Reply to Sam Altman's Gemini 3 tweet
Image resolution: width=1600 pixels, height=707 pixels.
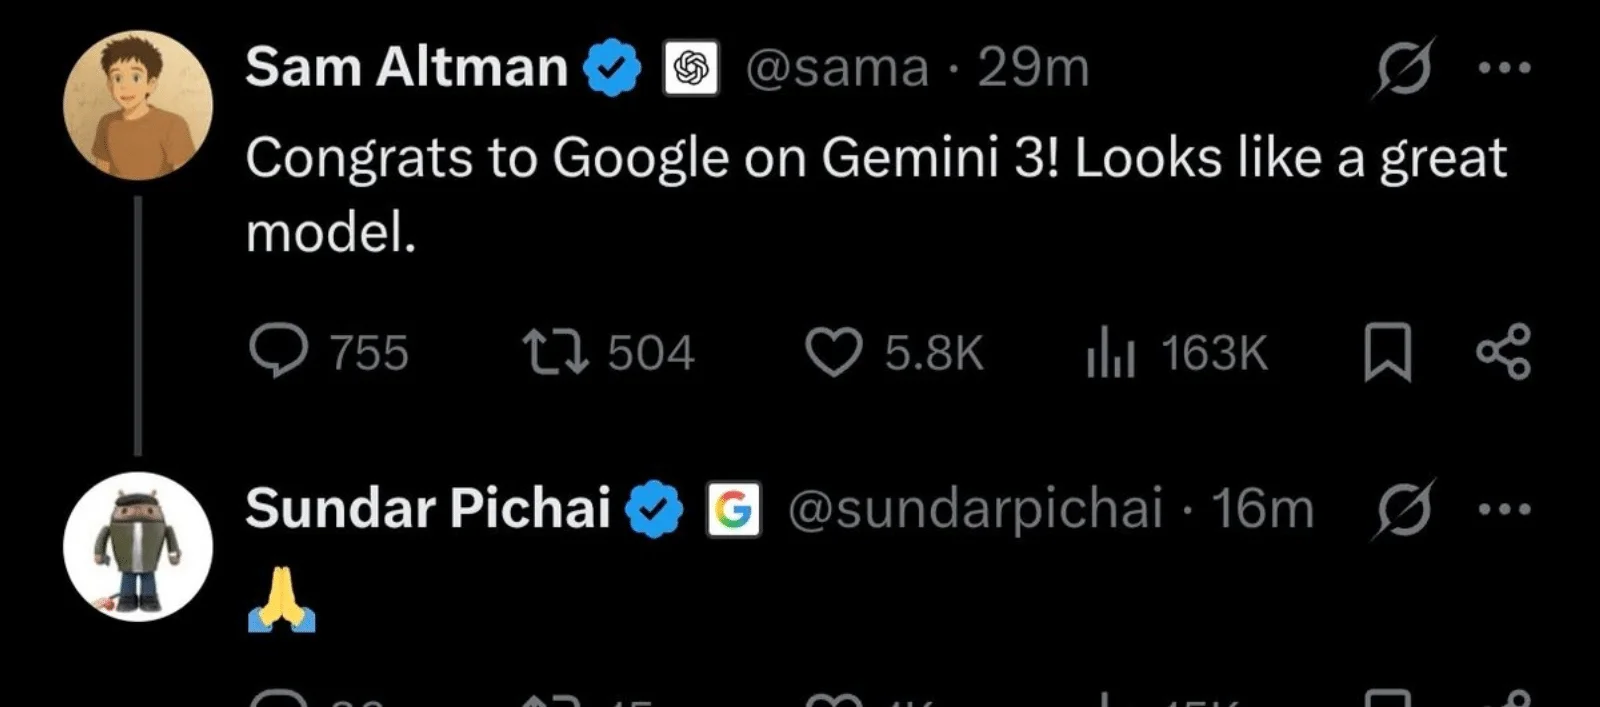coord(278,352)
